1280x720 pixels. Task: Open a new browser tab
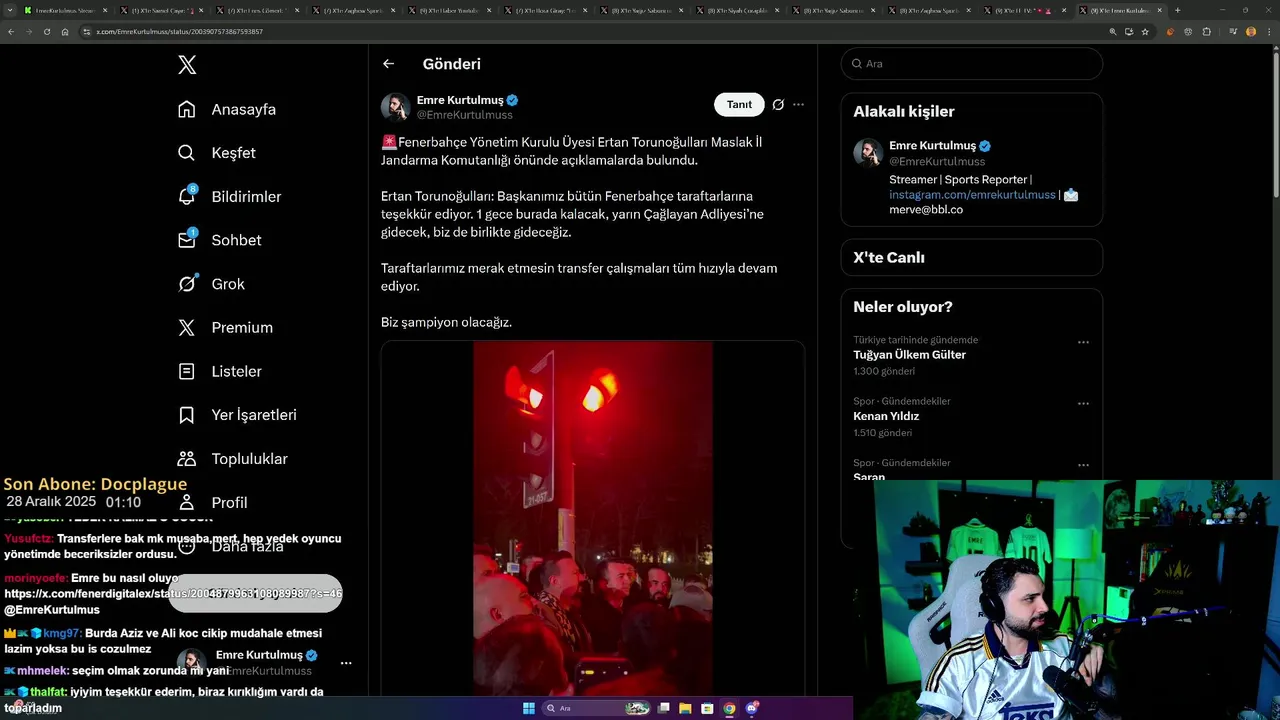[x=1177, y=10]
